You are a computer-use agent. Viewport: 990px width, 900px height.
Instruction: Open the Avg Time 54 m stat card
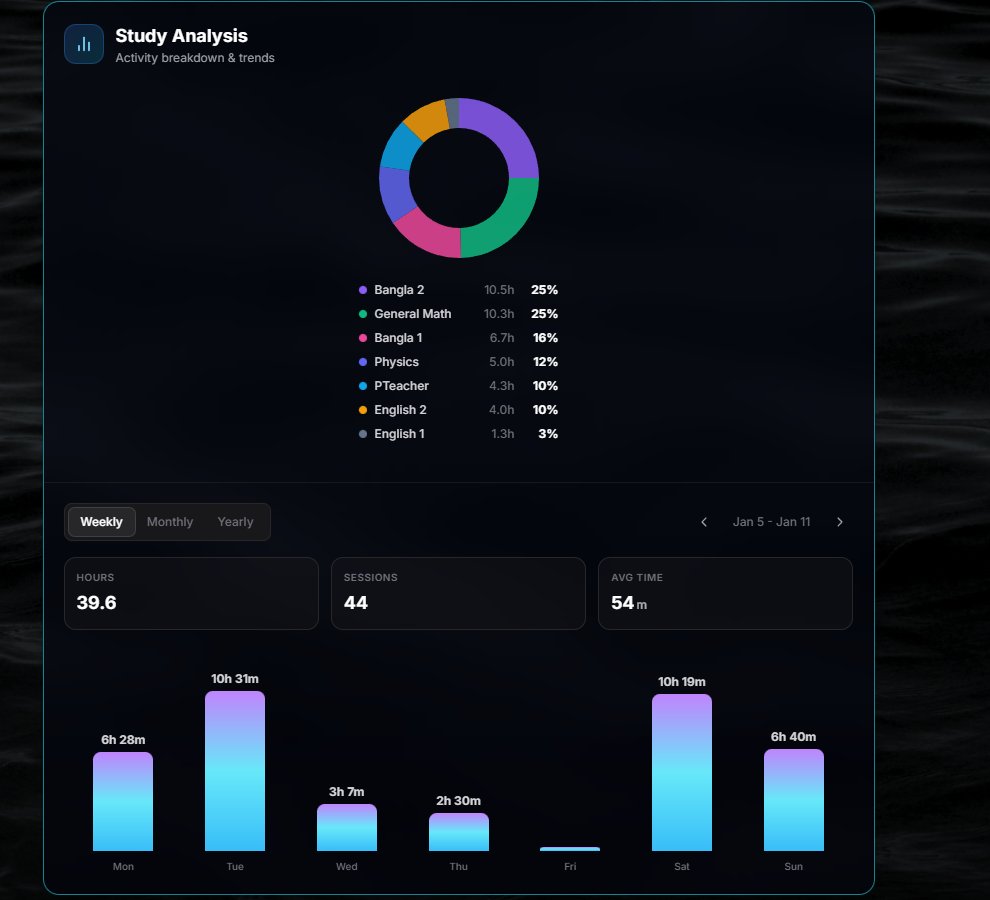click(x=725, y=593)
